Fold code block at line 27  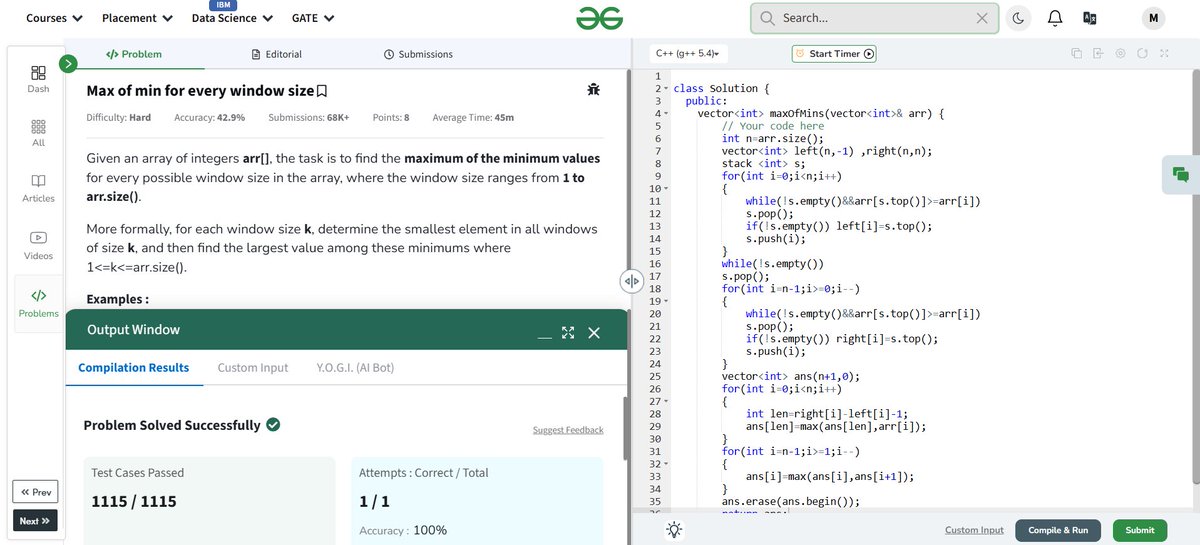pyautogui.click(x=666, y=401)
